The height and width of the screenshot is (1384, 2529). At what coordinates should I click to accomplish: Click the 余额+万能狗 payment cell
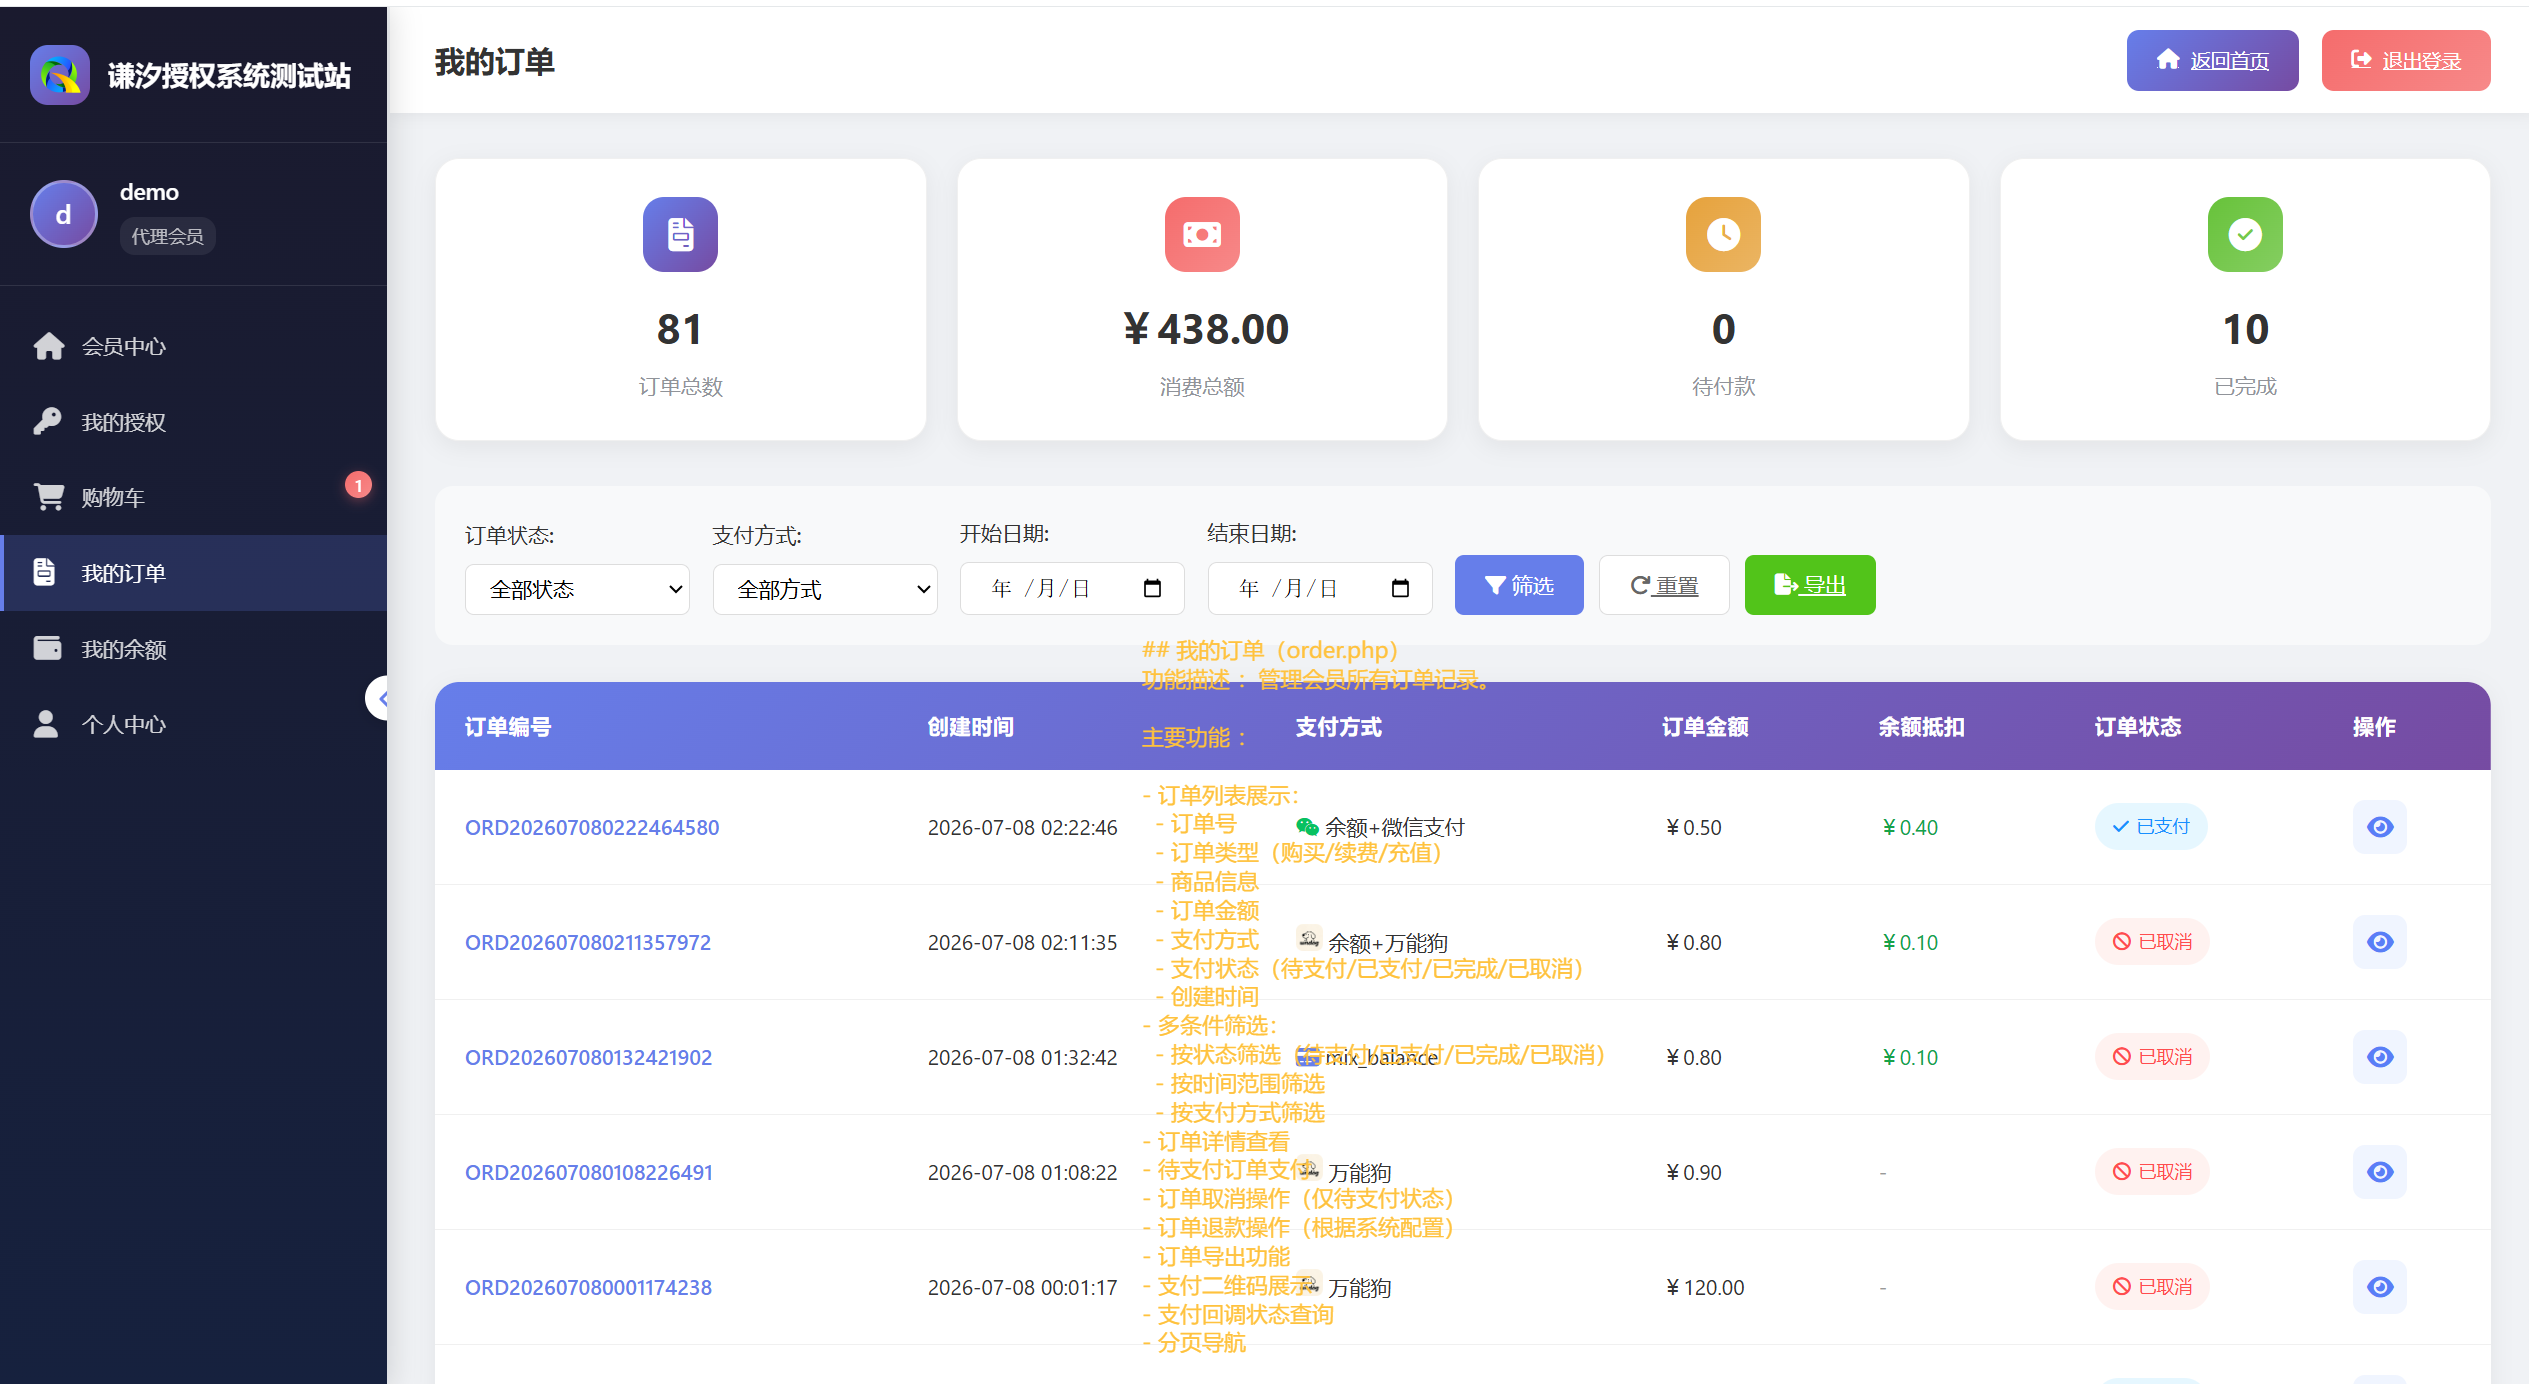[1372, 942]
